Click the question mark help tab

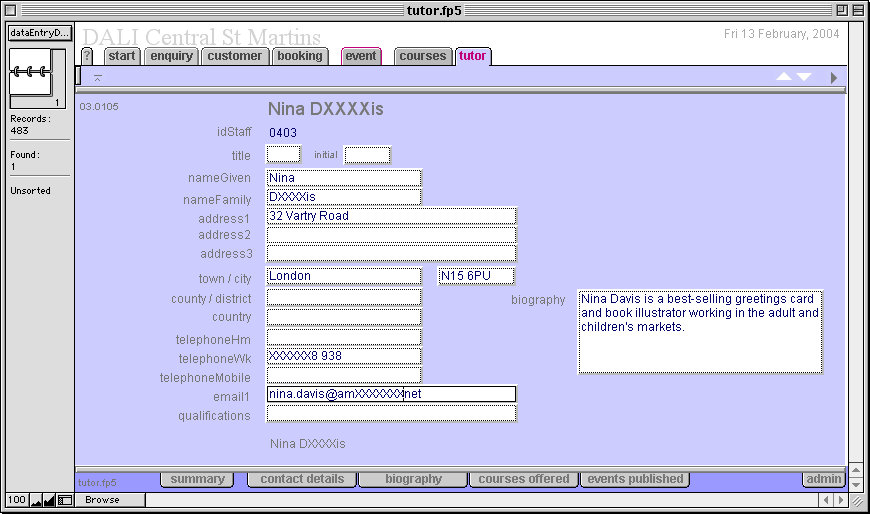[x=87, y=56]
